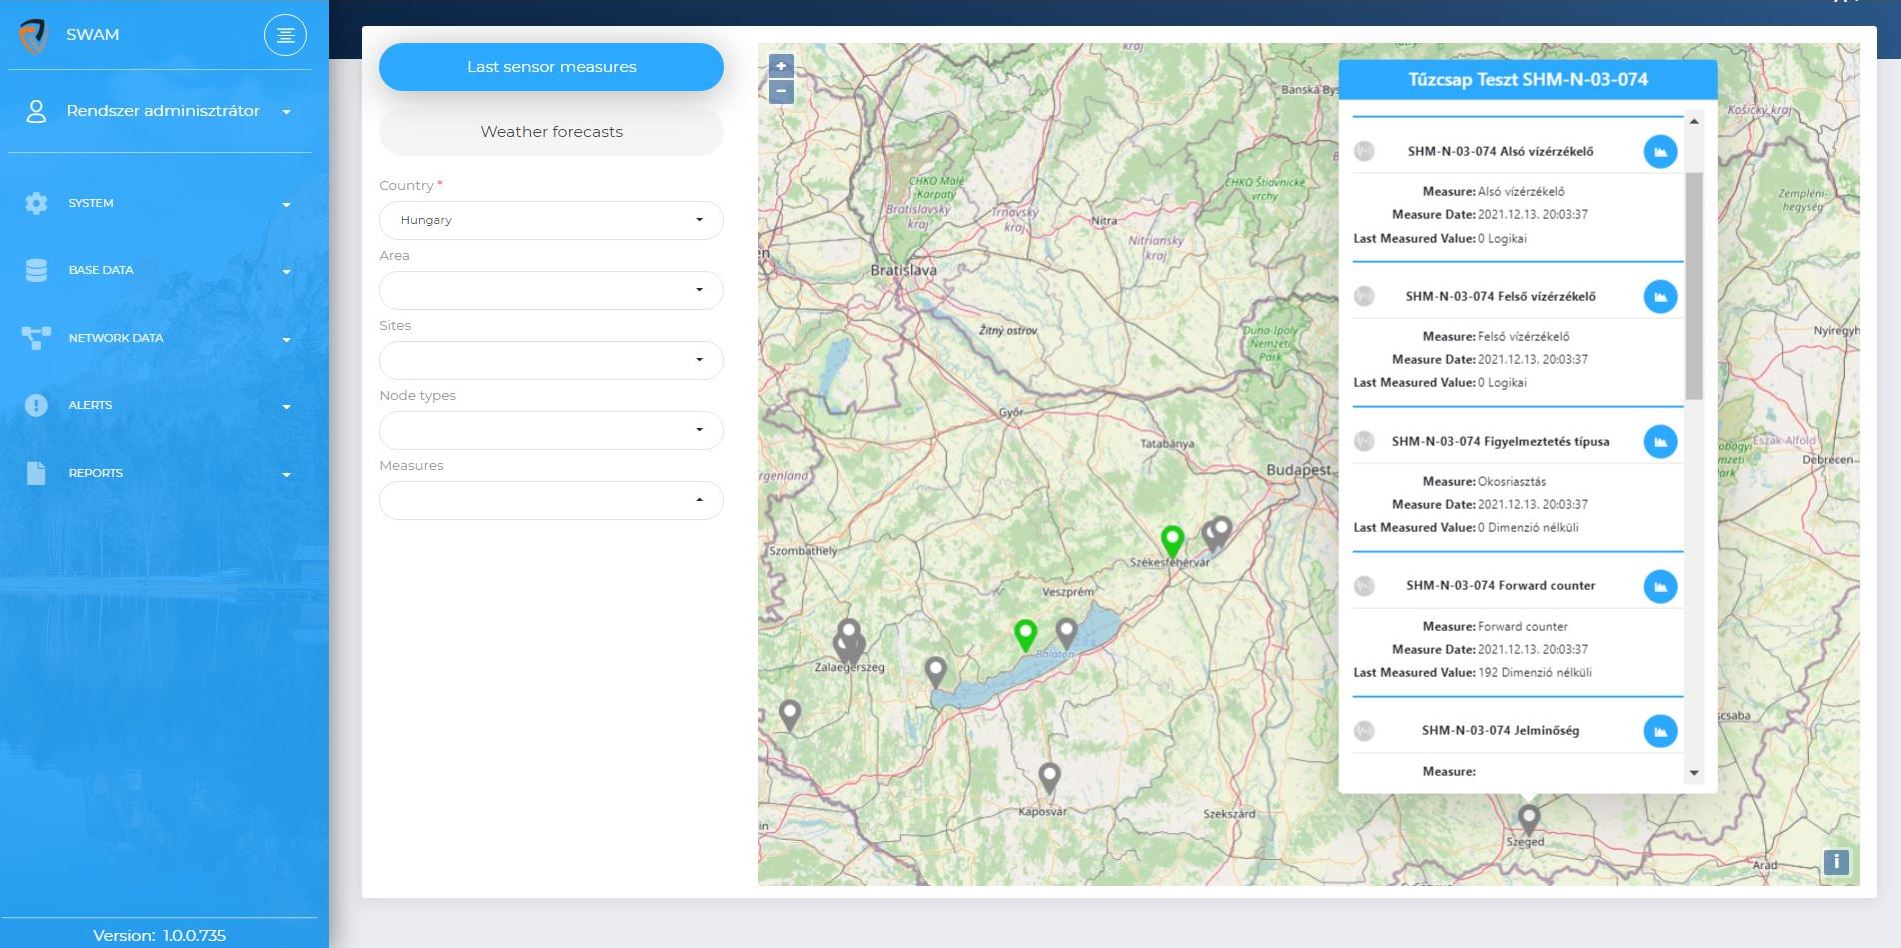1901x948 pixels.
Task: Switch to Weather forecasts tab
Action: click(551, 132)
